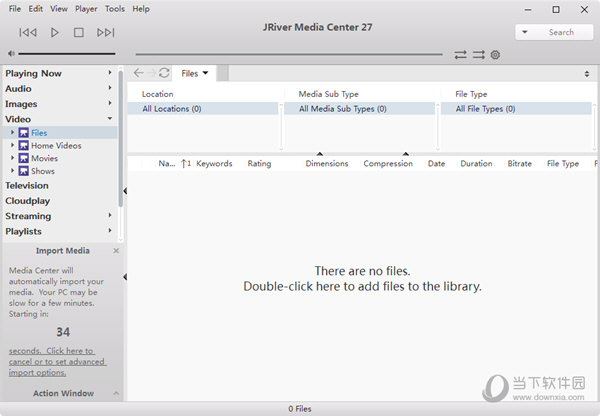This screenshot has height=416, width=600.
Task: Sort by the Rating column
Action: (x=259, y=164)
